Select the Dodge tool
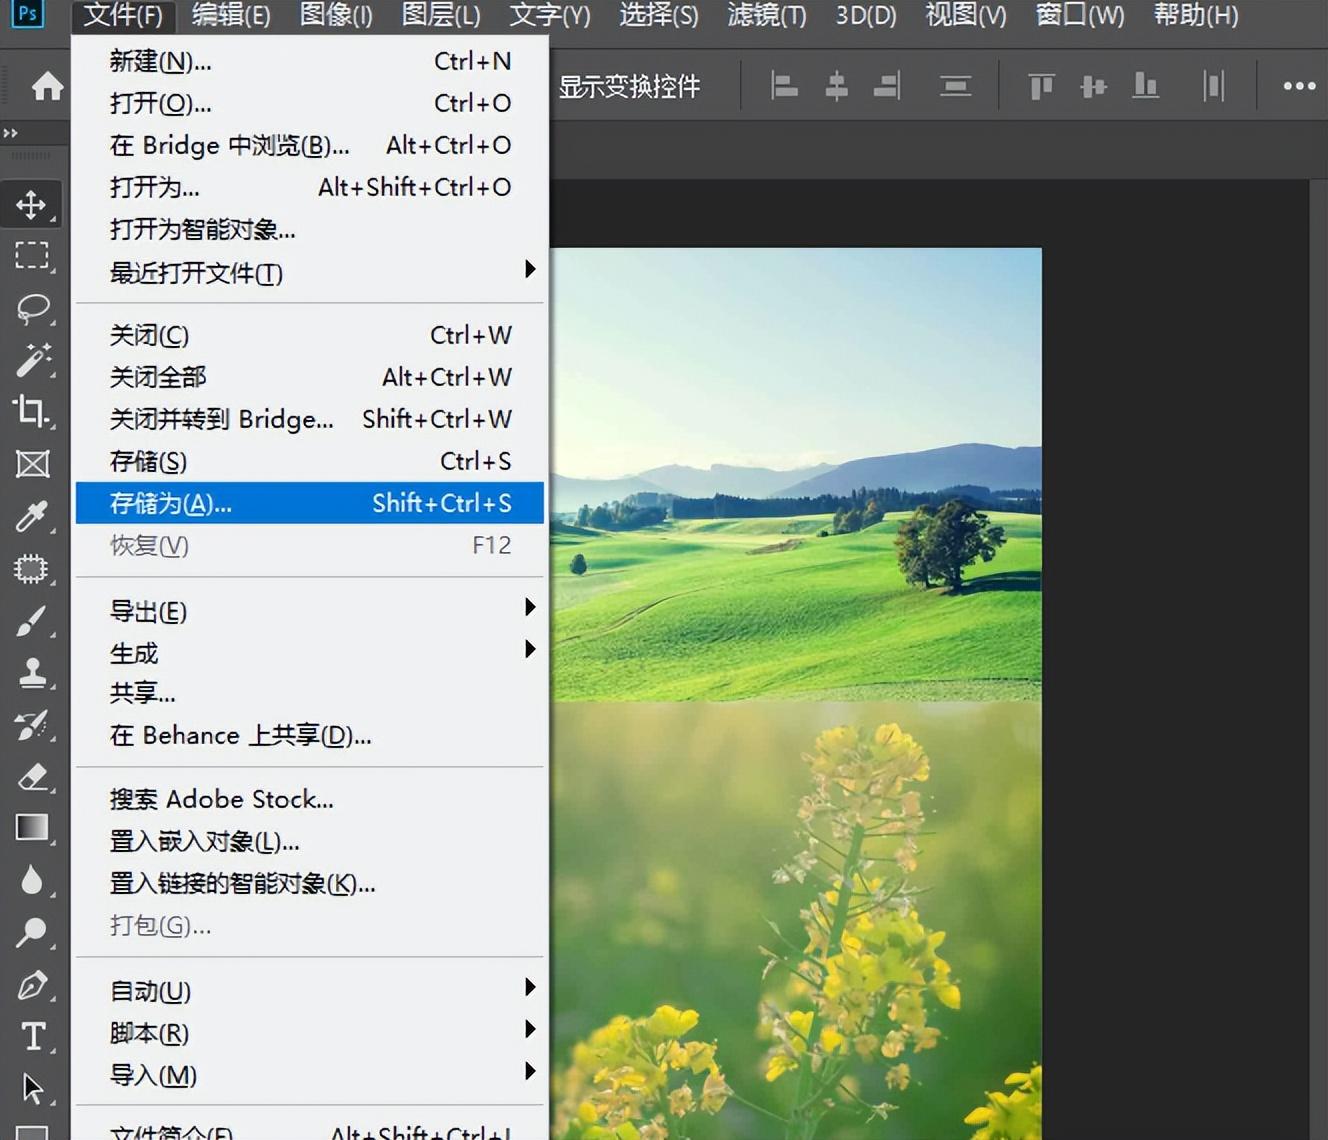This screenshot has width=1328, height=1140. [31, 932]
